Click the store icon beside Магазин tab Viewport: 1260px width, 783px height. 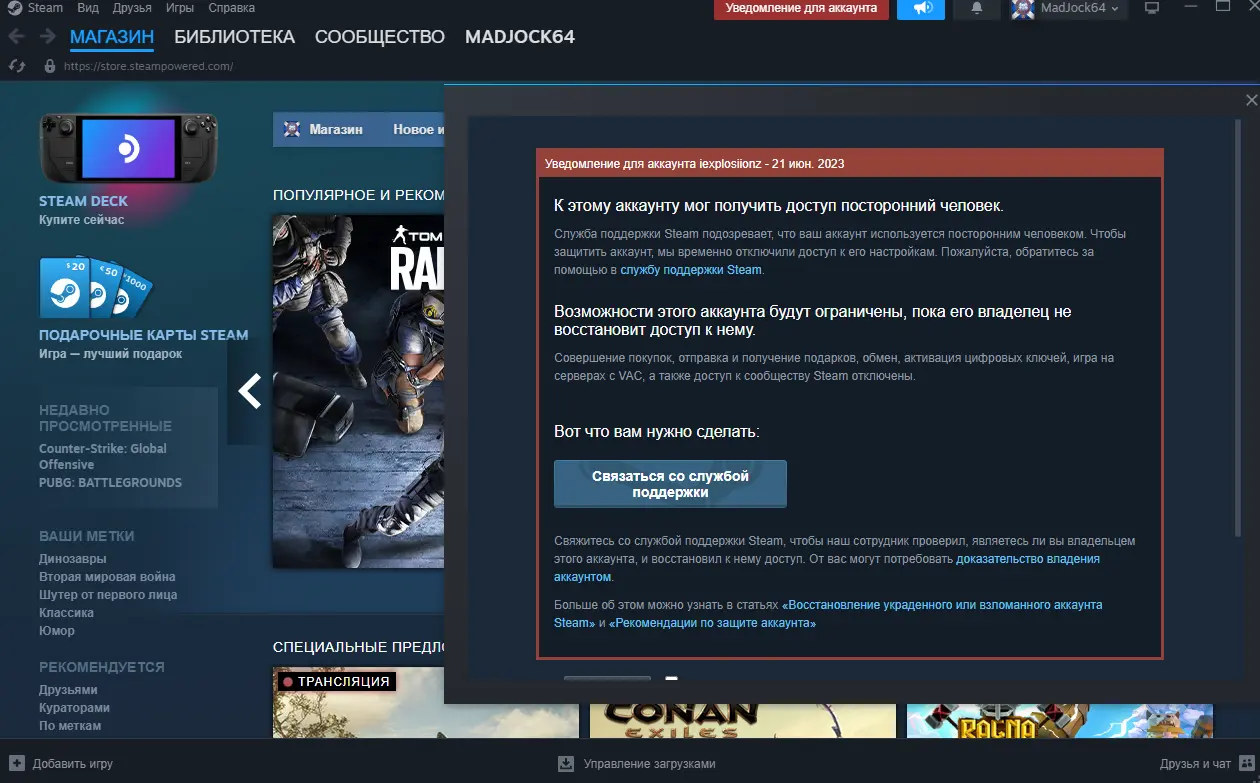(x=292, y=129)
